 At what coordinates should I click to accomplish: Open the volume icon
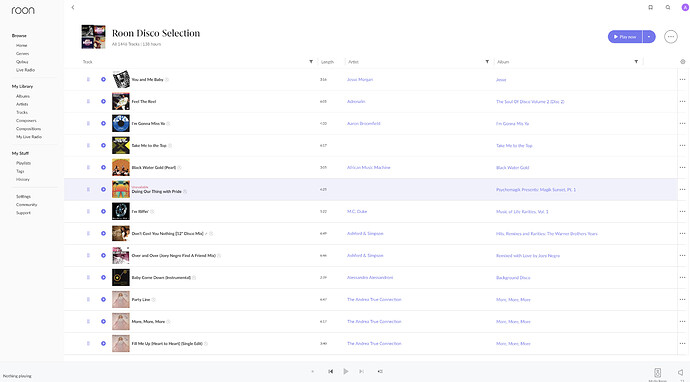681,372
